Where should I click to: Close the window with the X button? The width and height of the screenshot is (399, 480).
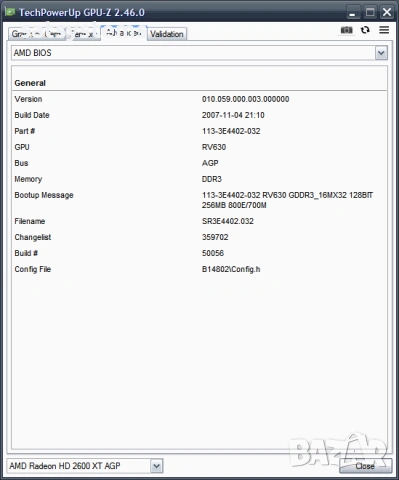387,13
